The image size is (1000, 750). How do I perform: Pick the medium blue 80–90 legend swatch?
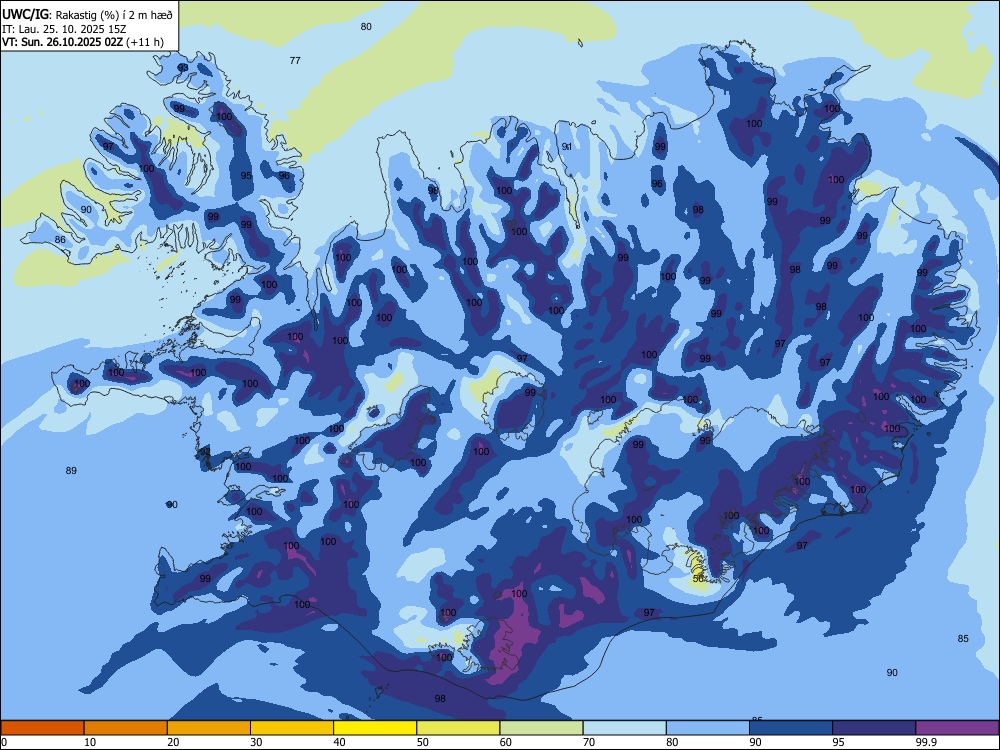708,728
